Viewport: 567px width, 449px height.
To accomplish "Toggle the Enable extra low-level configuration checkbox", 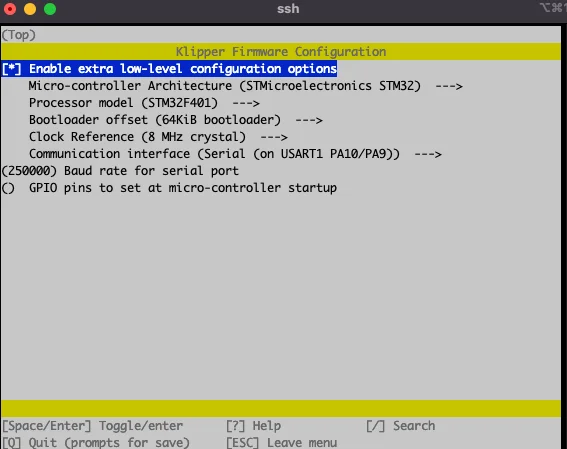I will point(12,69).
